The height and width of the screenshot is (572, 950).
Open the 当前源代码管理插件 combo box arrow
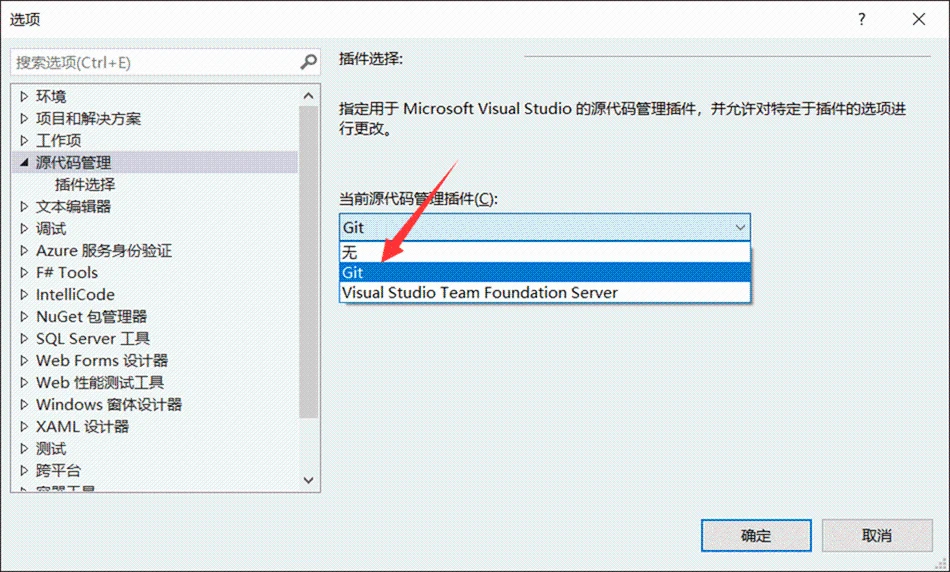[x=740, y=227]
